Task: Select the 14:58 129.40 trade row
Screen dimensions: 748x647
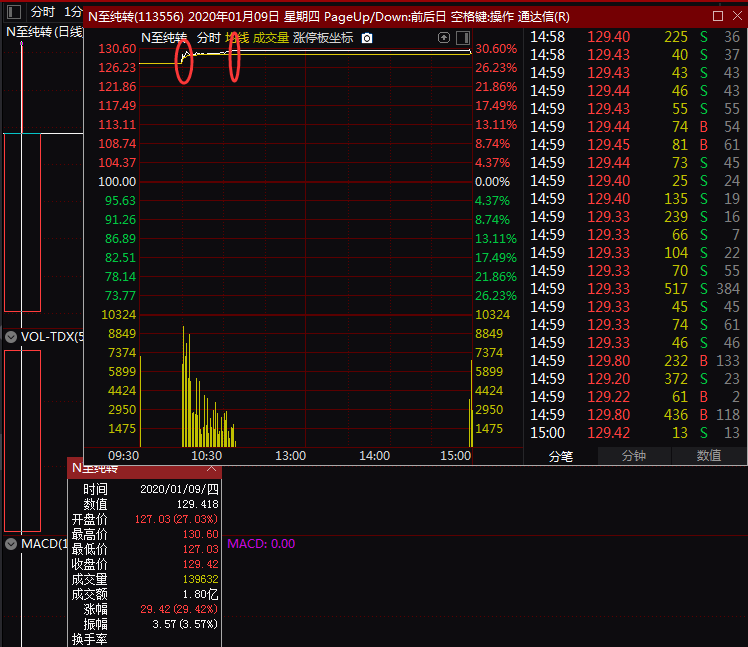Action: [635, 37]
